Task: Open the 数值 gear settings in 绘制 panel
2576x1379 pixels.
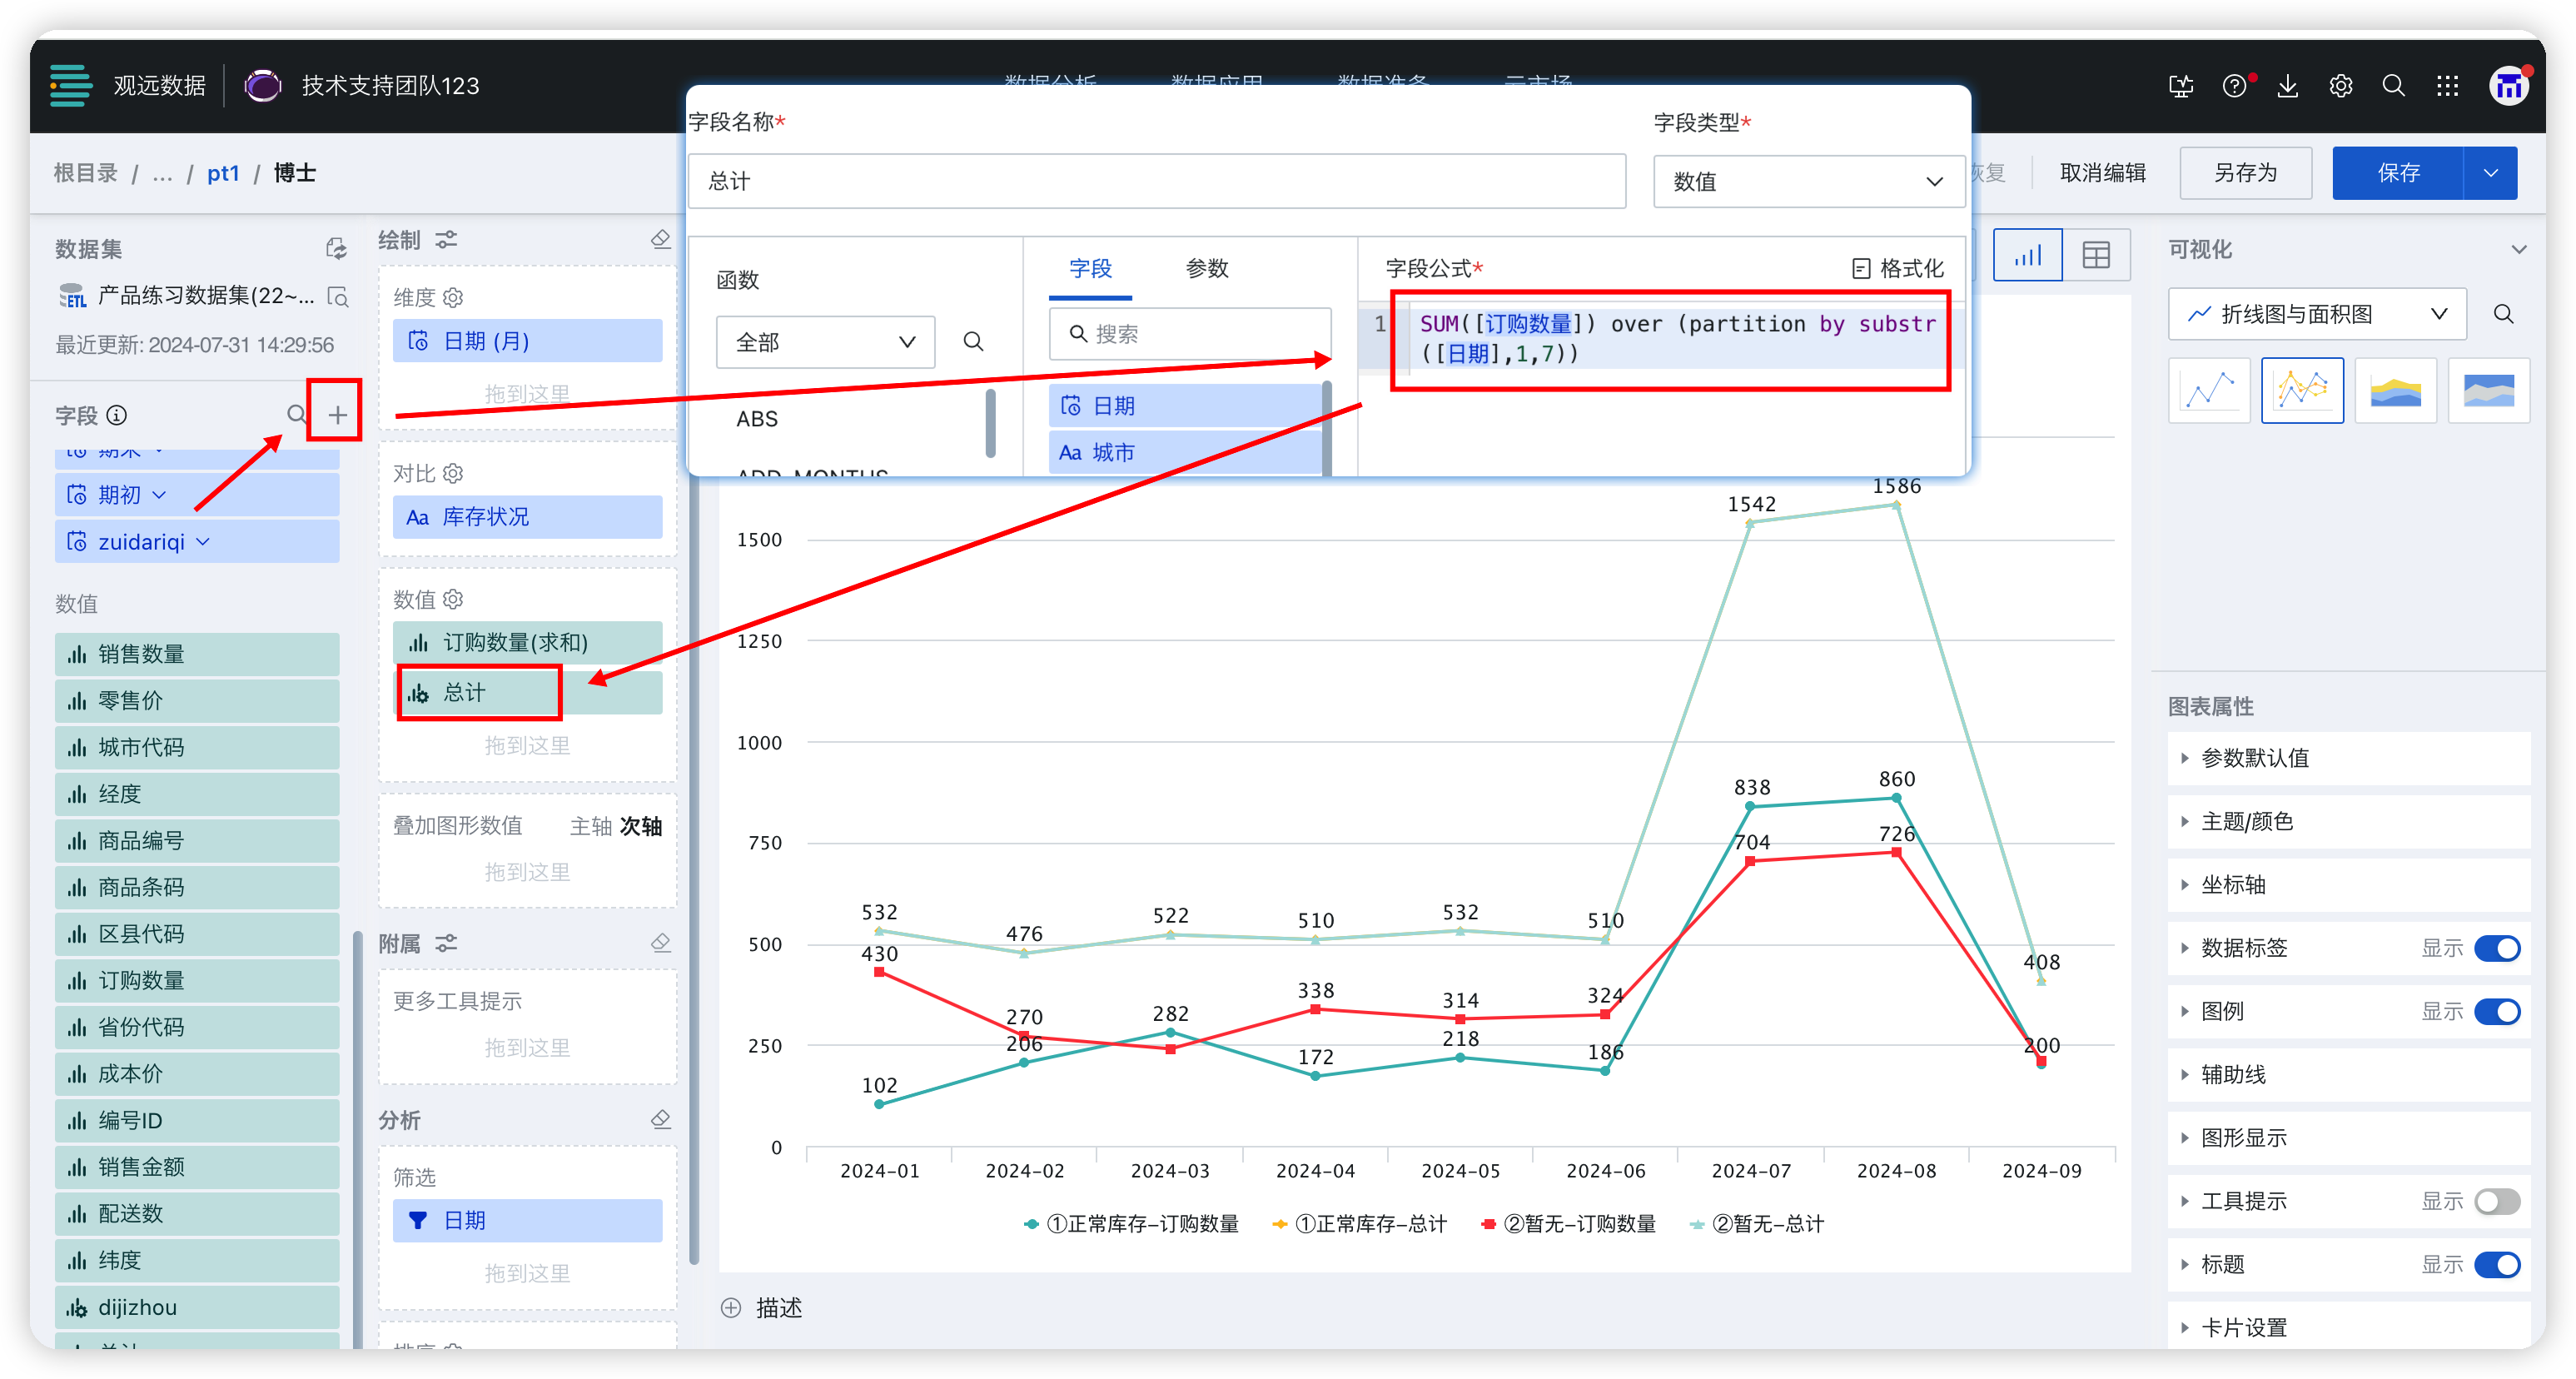Action: pyautogui.click(x=453, y=599)
